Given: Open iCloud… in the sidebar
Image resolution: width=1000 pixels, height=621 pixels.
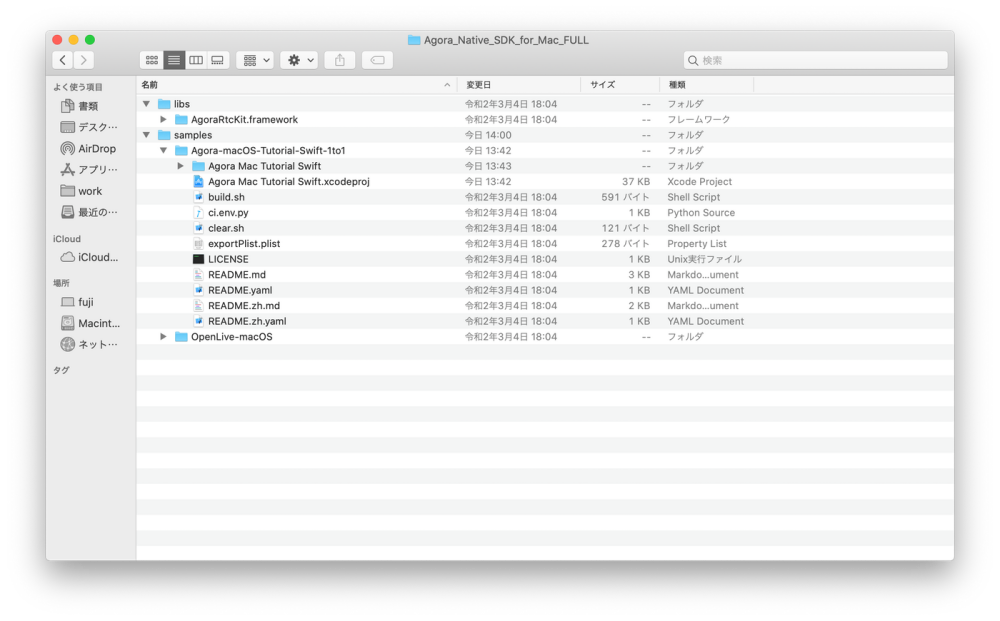Looking at the screenshot, I should [88, 257].
